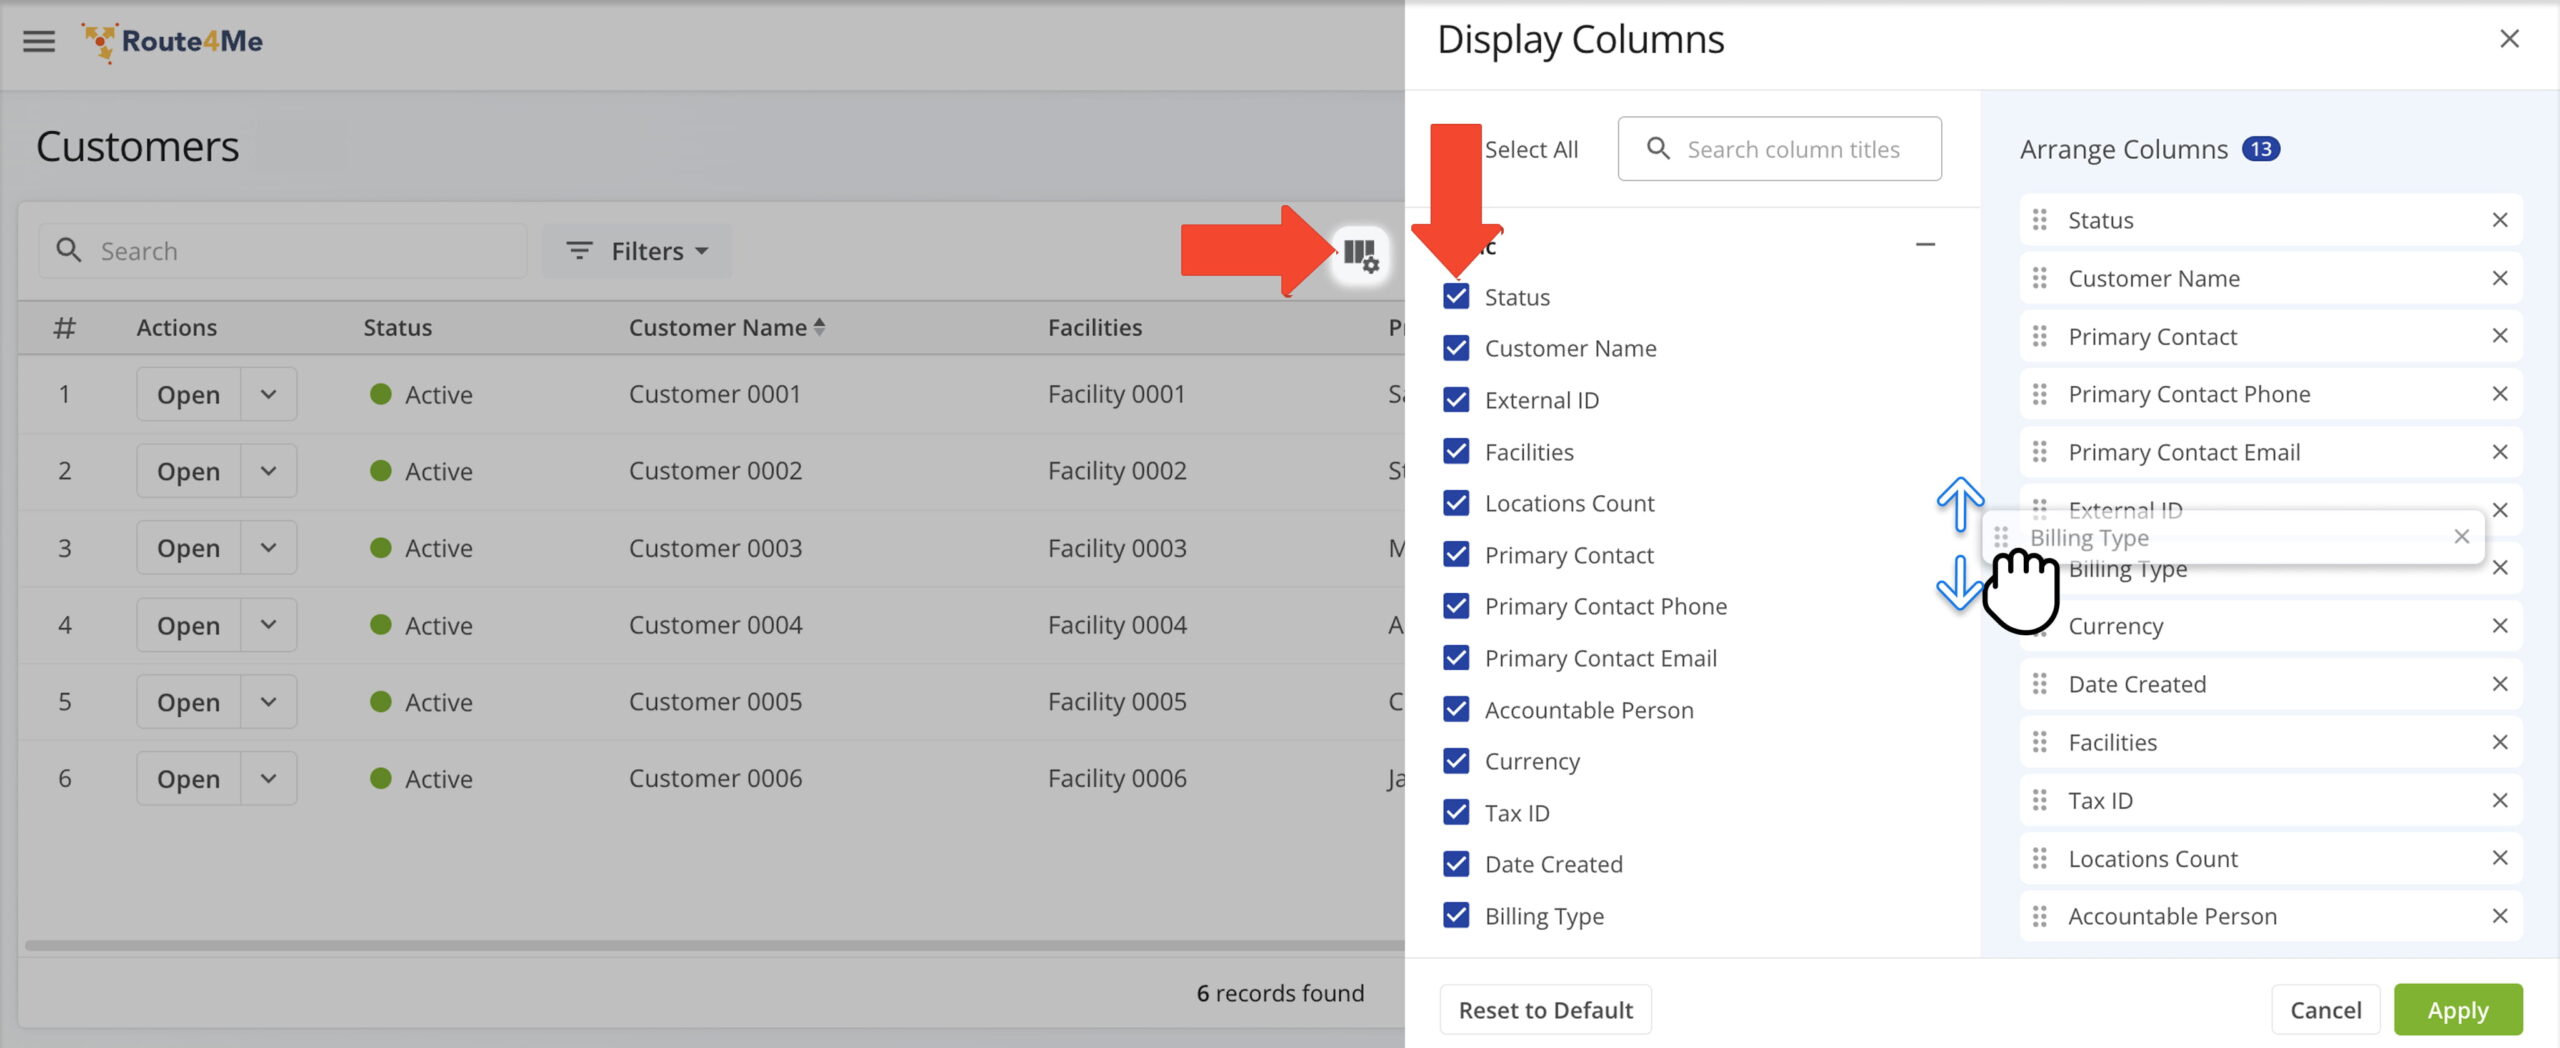
Task: Uncheck the External ID checkbox
Action: [1456, 400]
